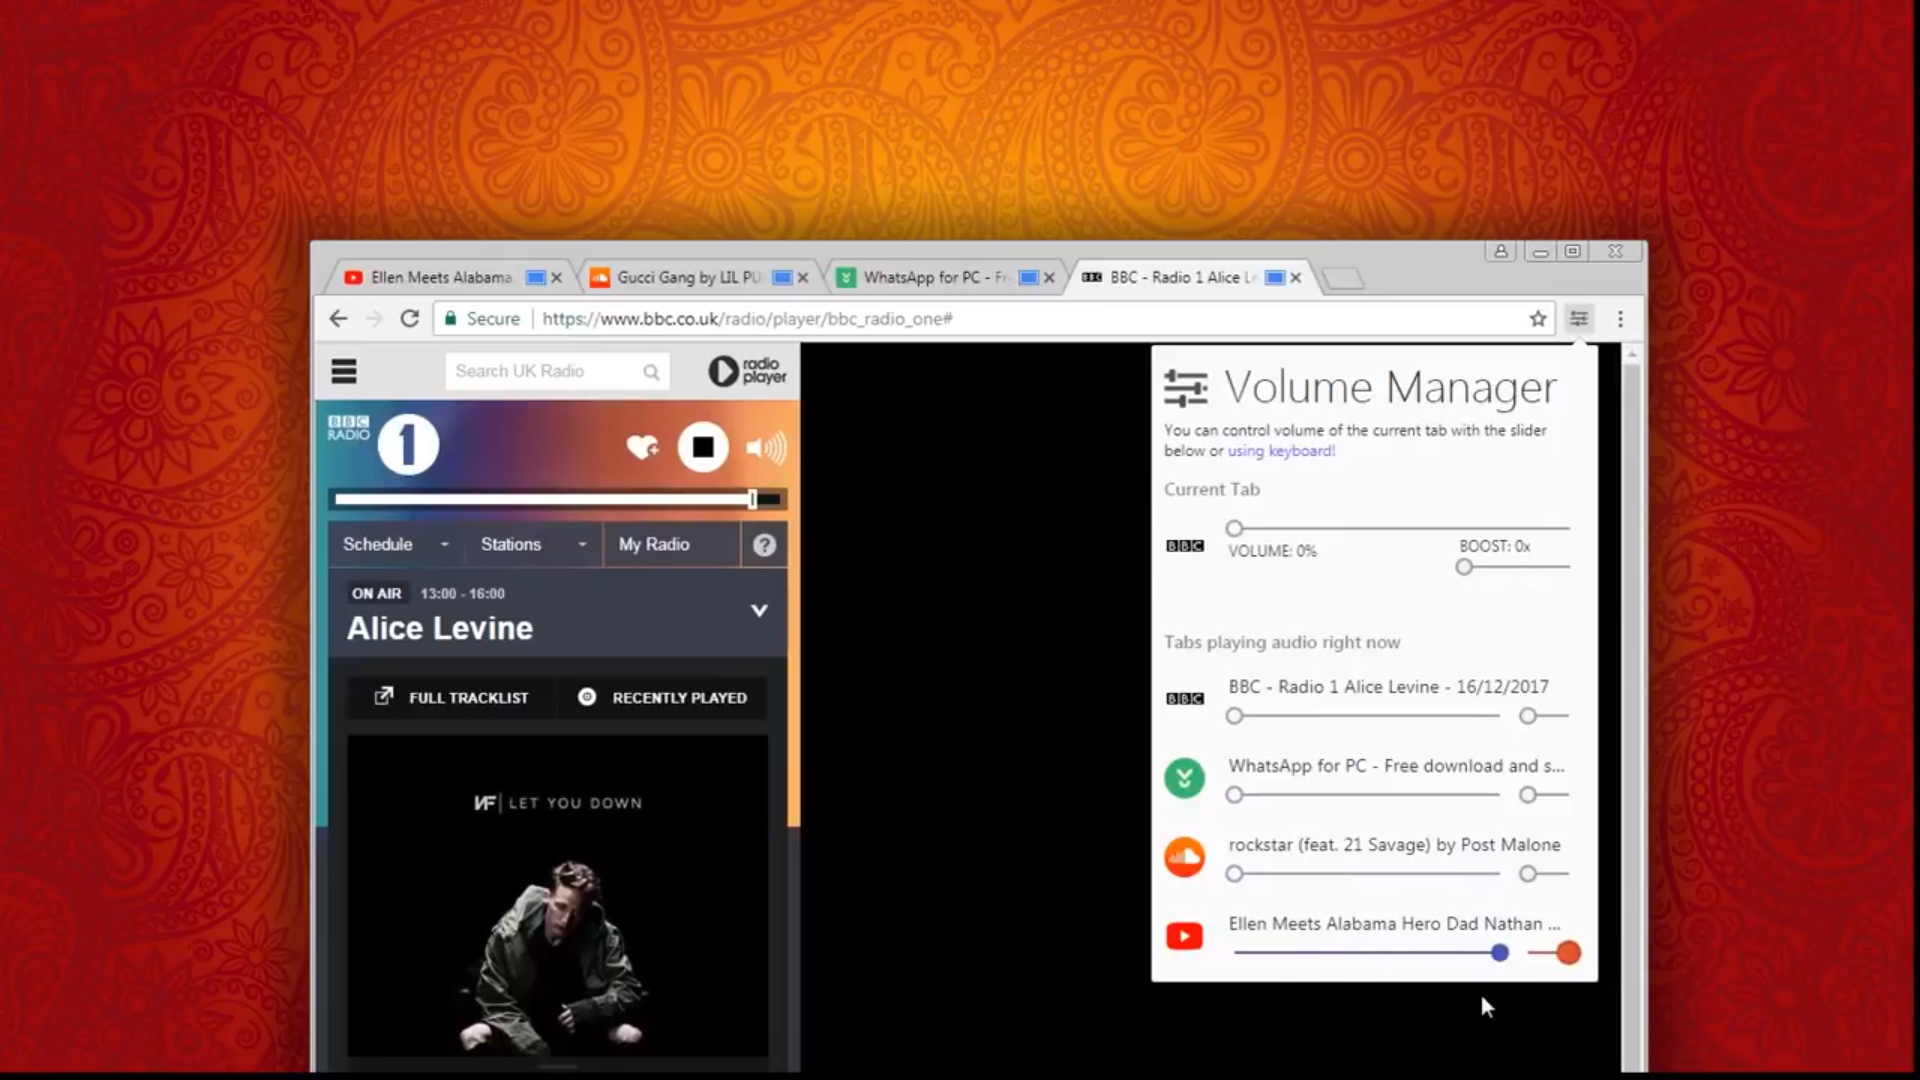The image size is (1920, 1080).
Task: Open Chrome's three-dot menu
Action: pyautogui.click(x=1620, y=319)
